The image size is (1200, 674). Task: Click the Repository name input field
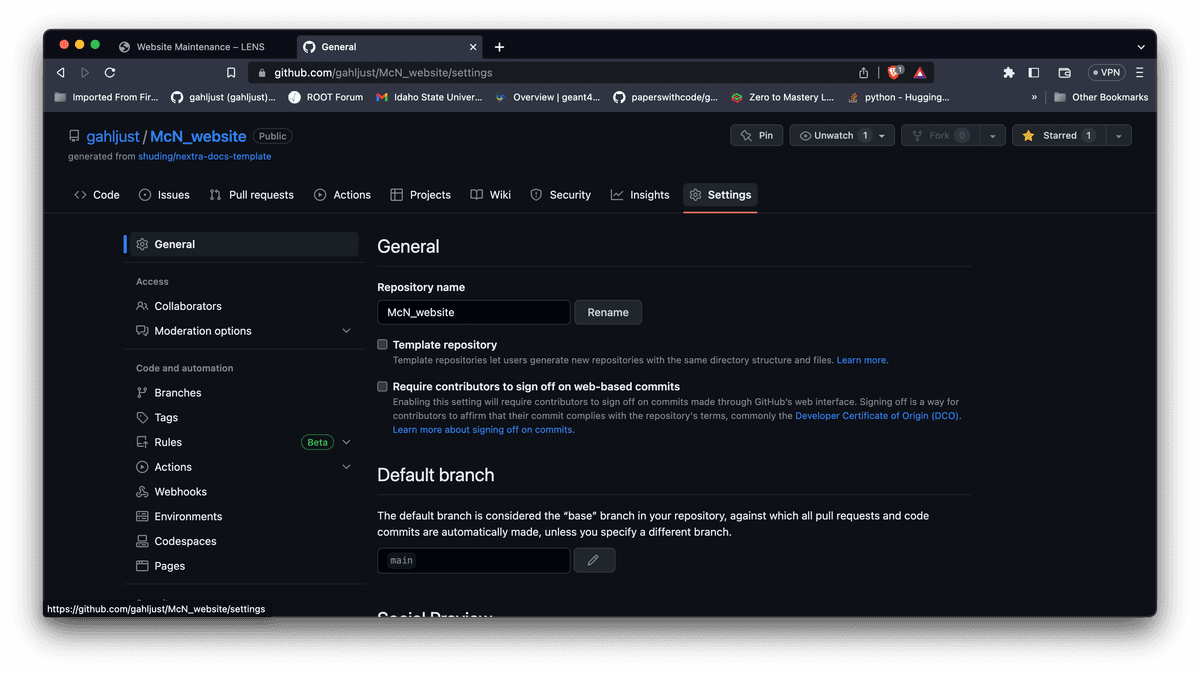[x=474, y=312]
